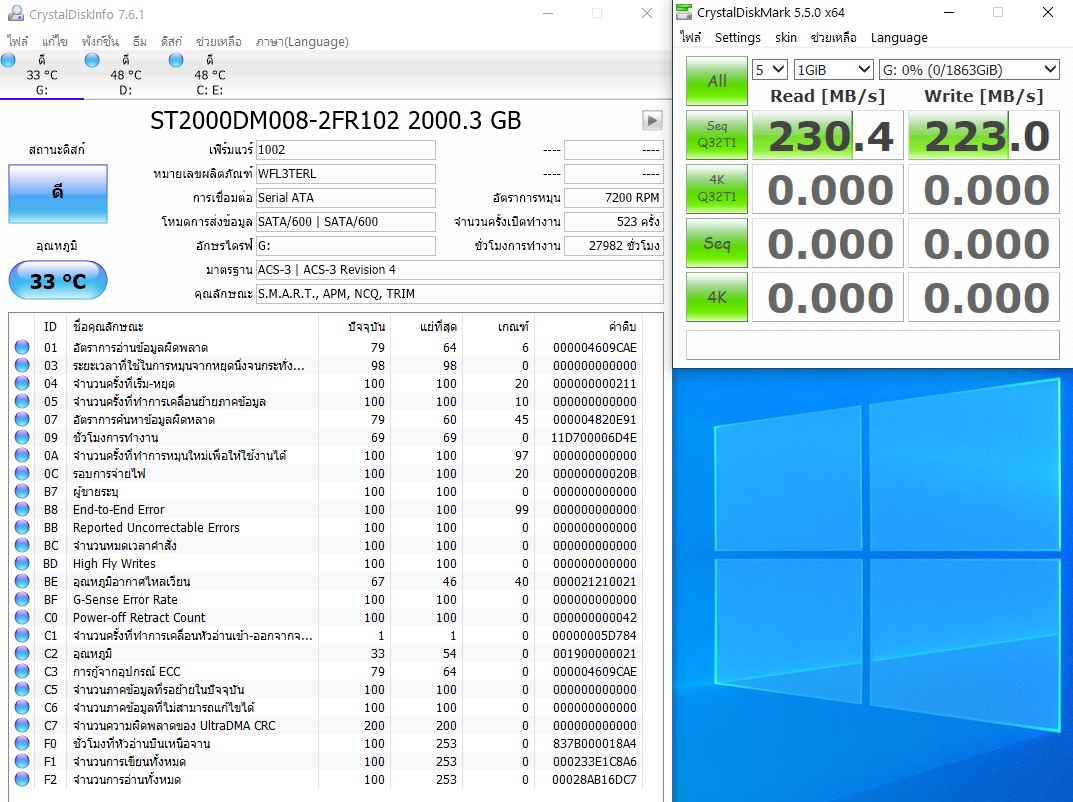Viewport: 1073px width, 802px height.
Task: Click the empty comment box in CrystalDiskMark
Action: (872, 345)
